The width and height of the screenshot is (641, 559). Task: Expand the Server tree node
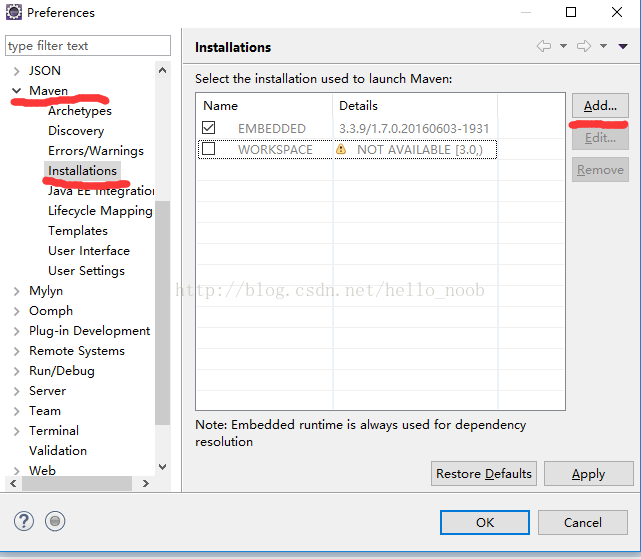16,391
